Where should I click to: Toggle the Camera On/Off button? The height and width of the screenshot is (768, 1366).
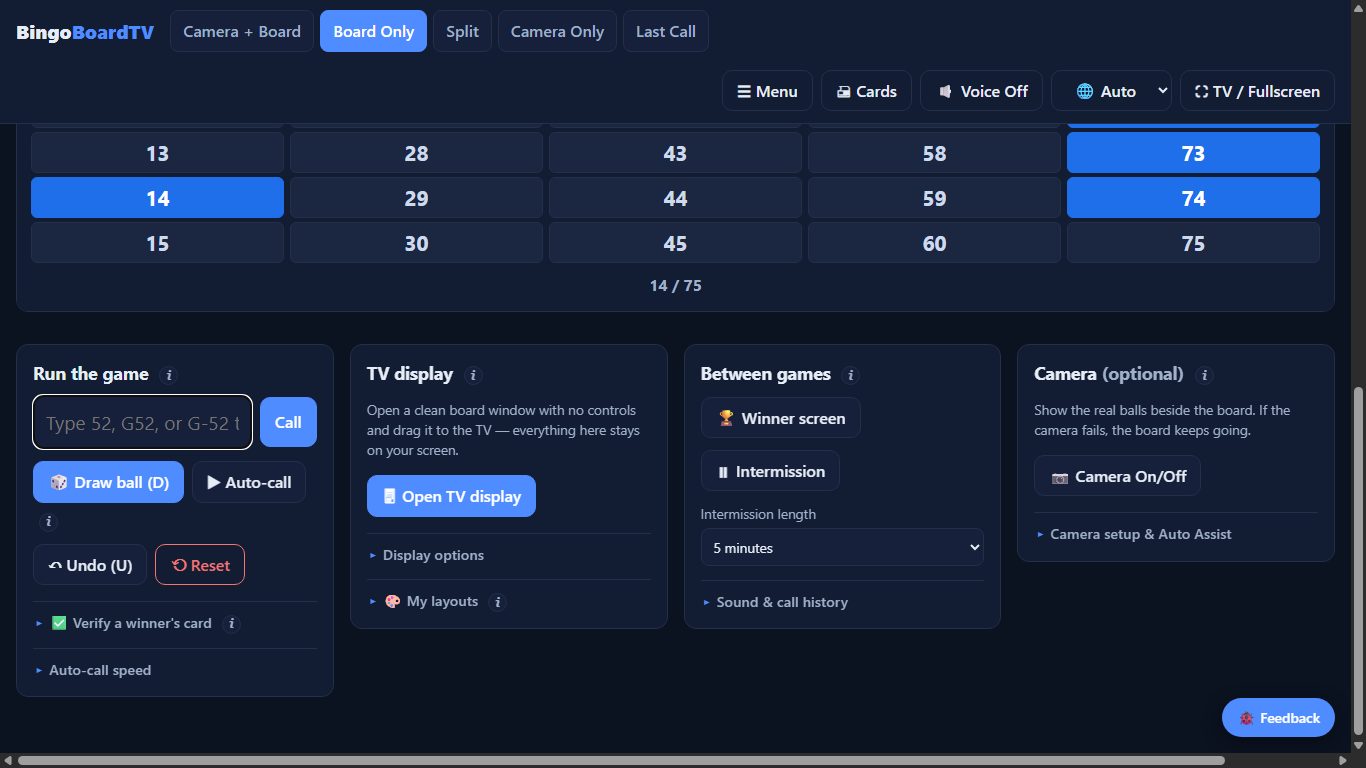click(1117, 476)
